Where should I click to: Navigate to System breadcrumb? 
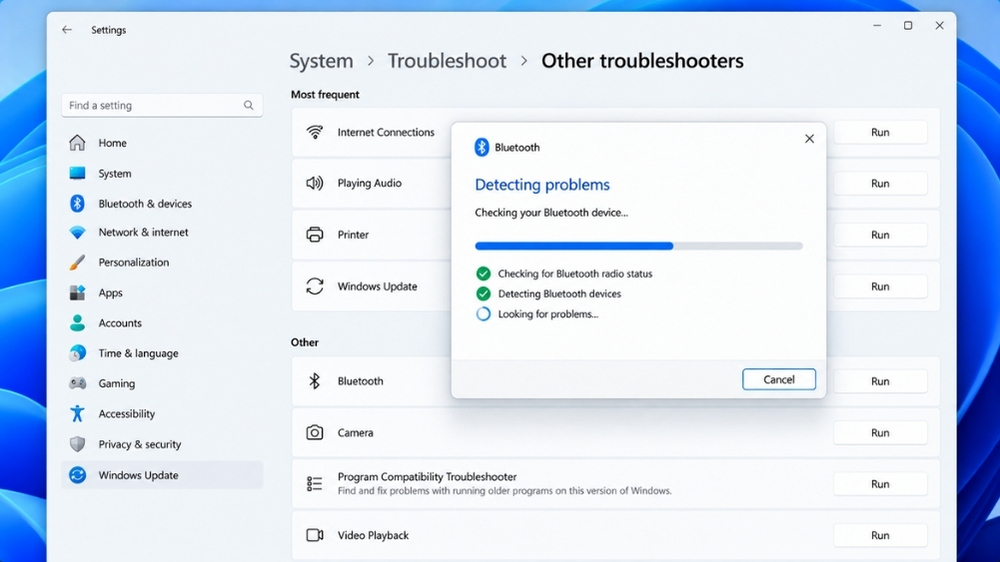pyautogui.click(x=321, y=61)
